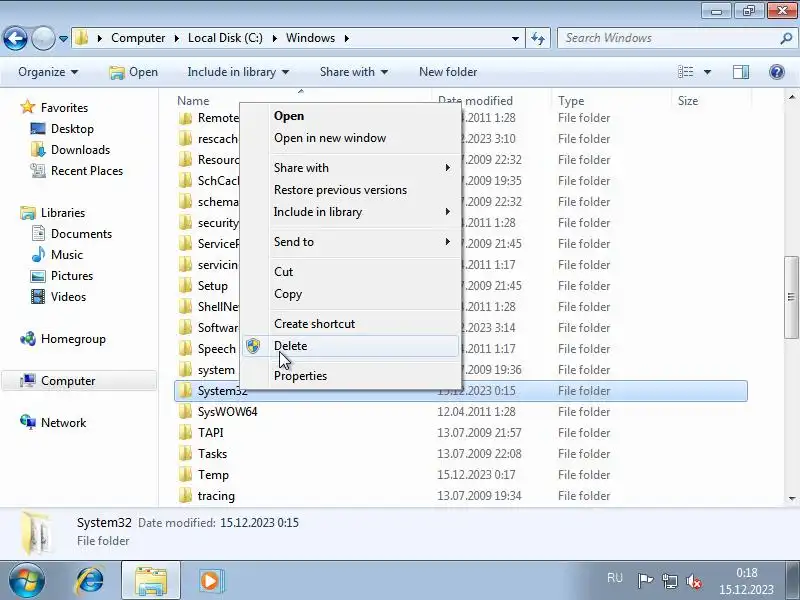Click the New folder button

coord(448,72)
